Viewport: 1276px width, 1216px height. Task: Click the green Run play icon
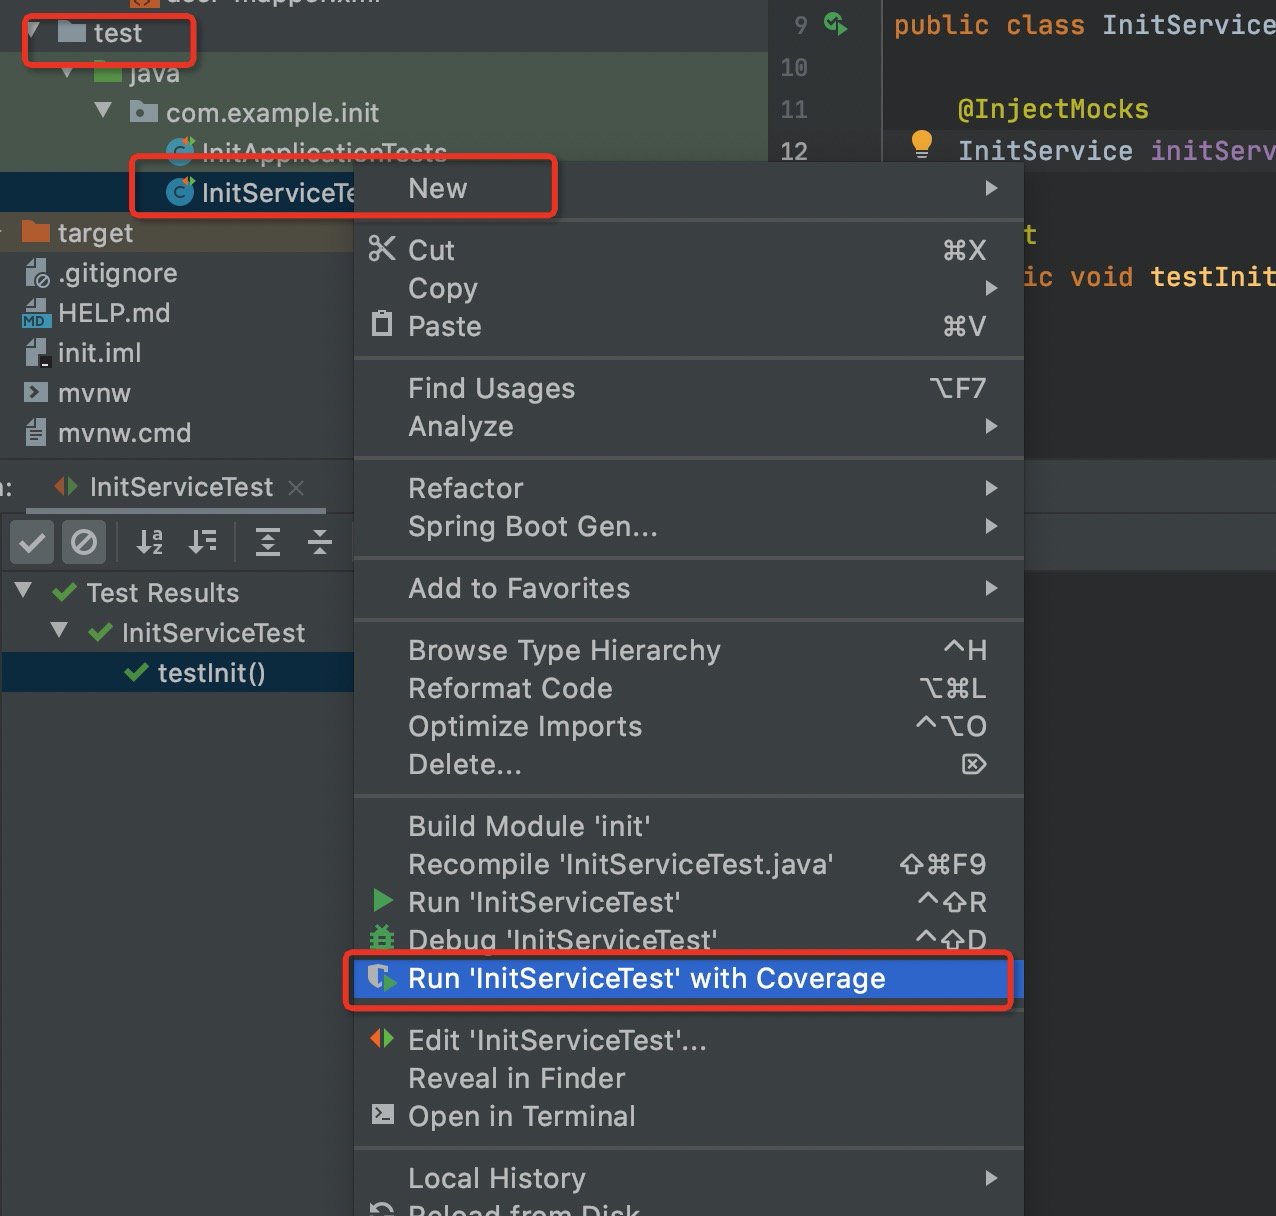click(x=383, y=901)
